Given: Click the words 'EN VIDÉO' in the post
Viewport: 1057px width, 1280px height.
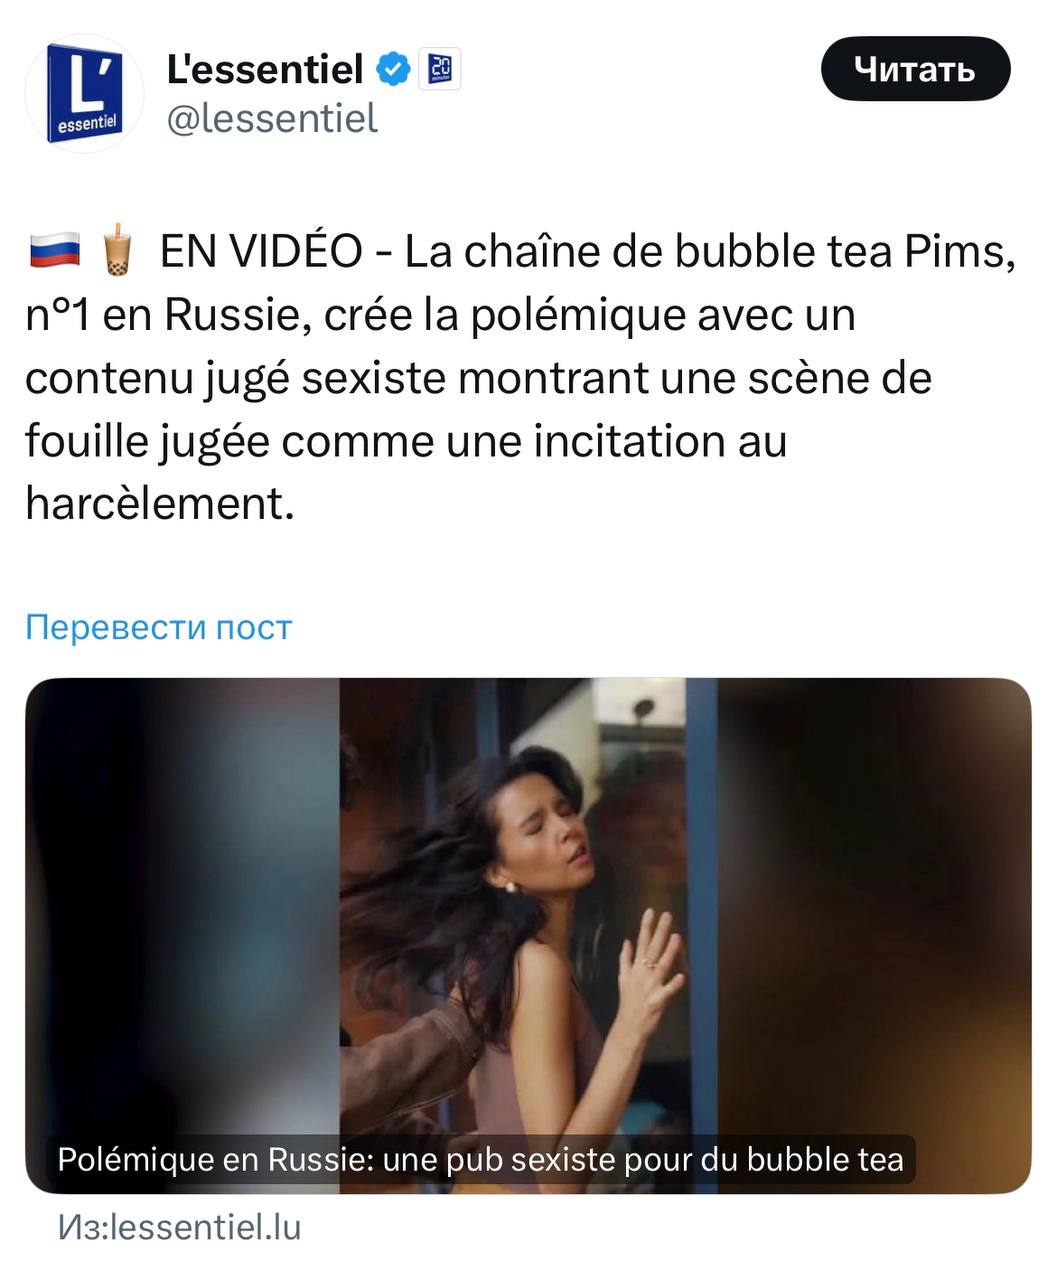Looking at the screenshot, I should 261,251.
